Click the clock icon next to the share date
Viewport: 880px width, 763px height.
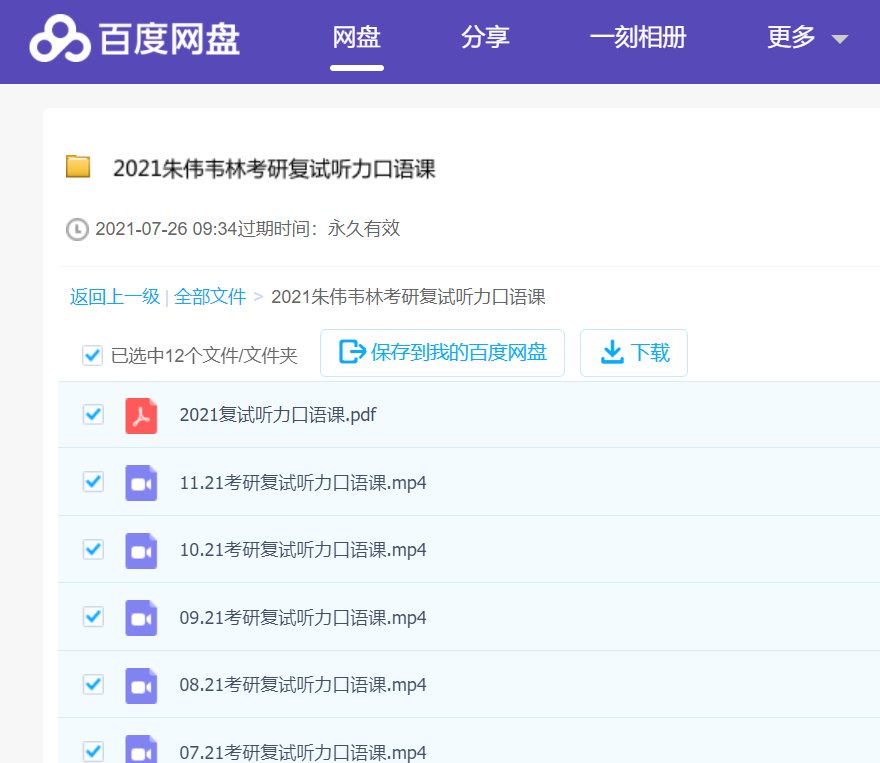[78, 228]
